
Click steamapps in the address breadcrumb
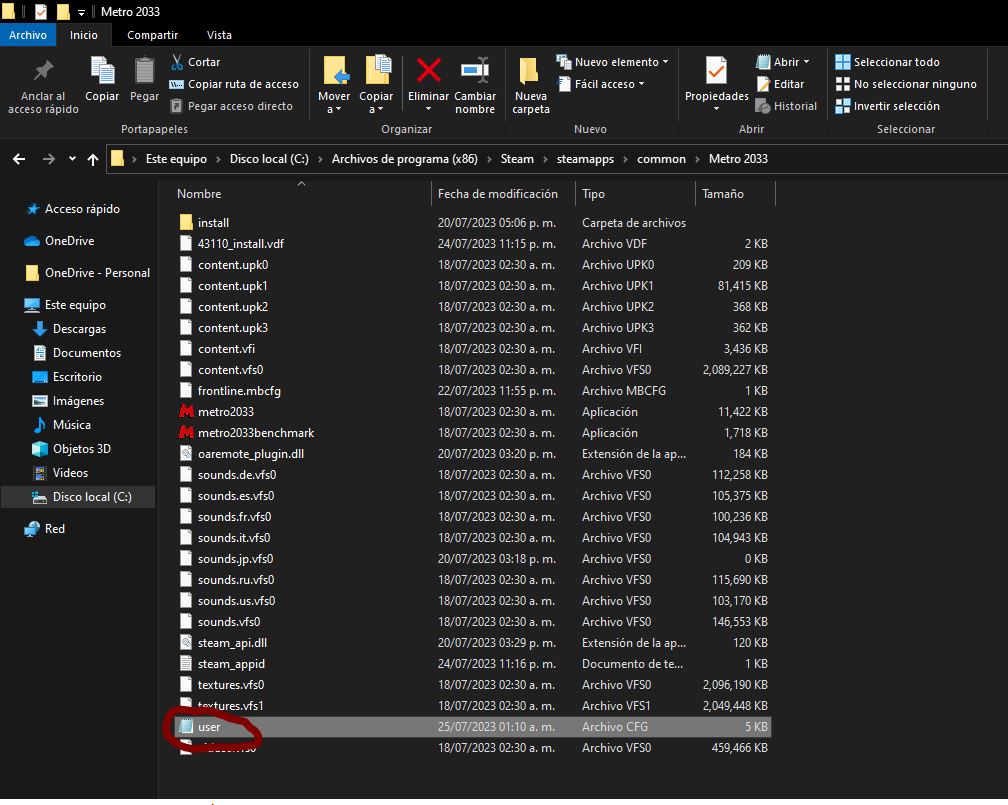click(x=585, y=159)
